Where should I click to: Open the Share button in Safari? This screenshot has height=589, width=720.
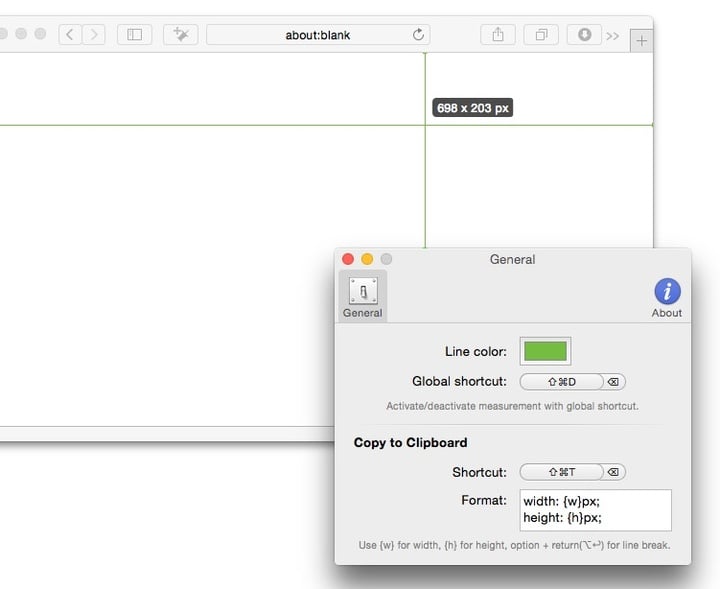[497, 35]
